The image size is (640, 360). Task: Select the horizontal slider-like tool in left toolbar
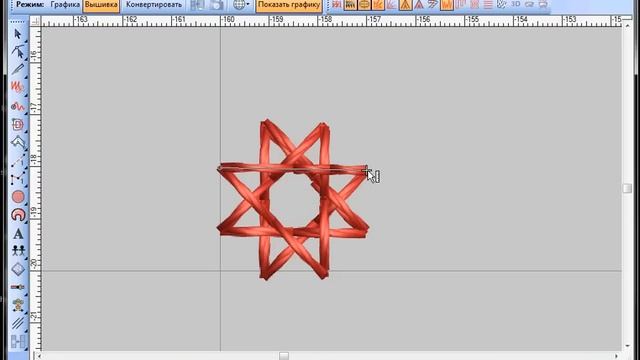tap(18, 287)
